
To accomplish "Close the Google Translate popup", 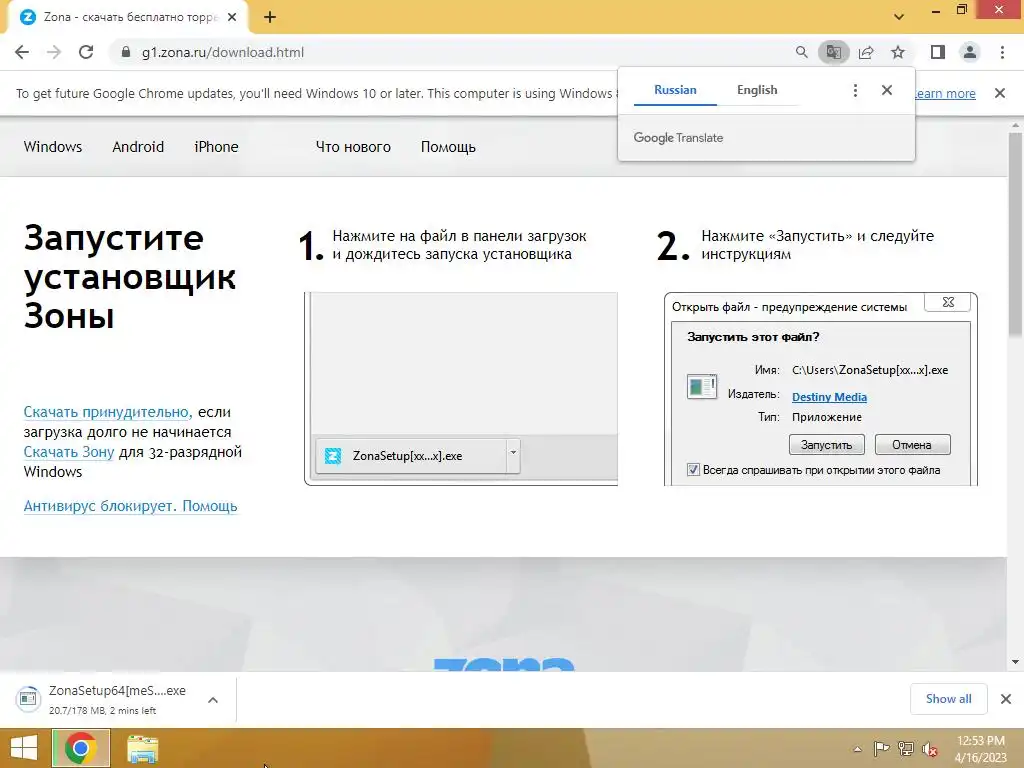I will point(887,90).
